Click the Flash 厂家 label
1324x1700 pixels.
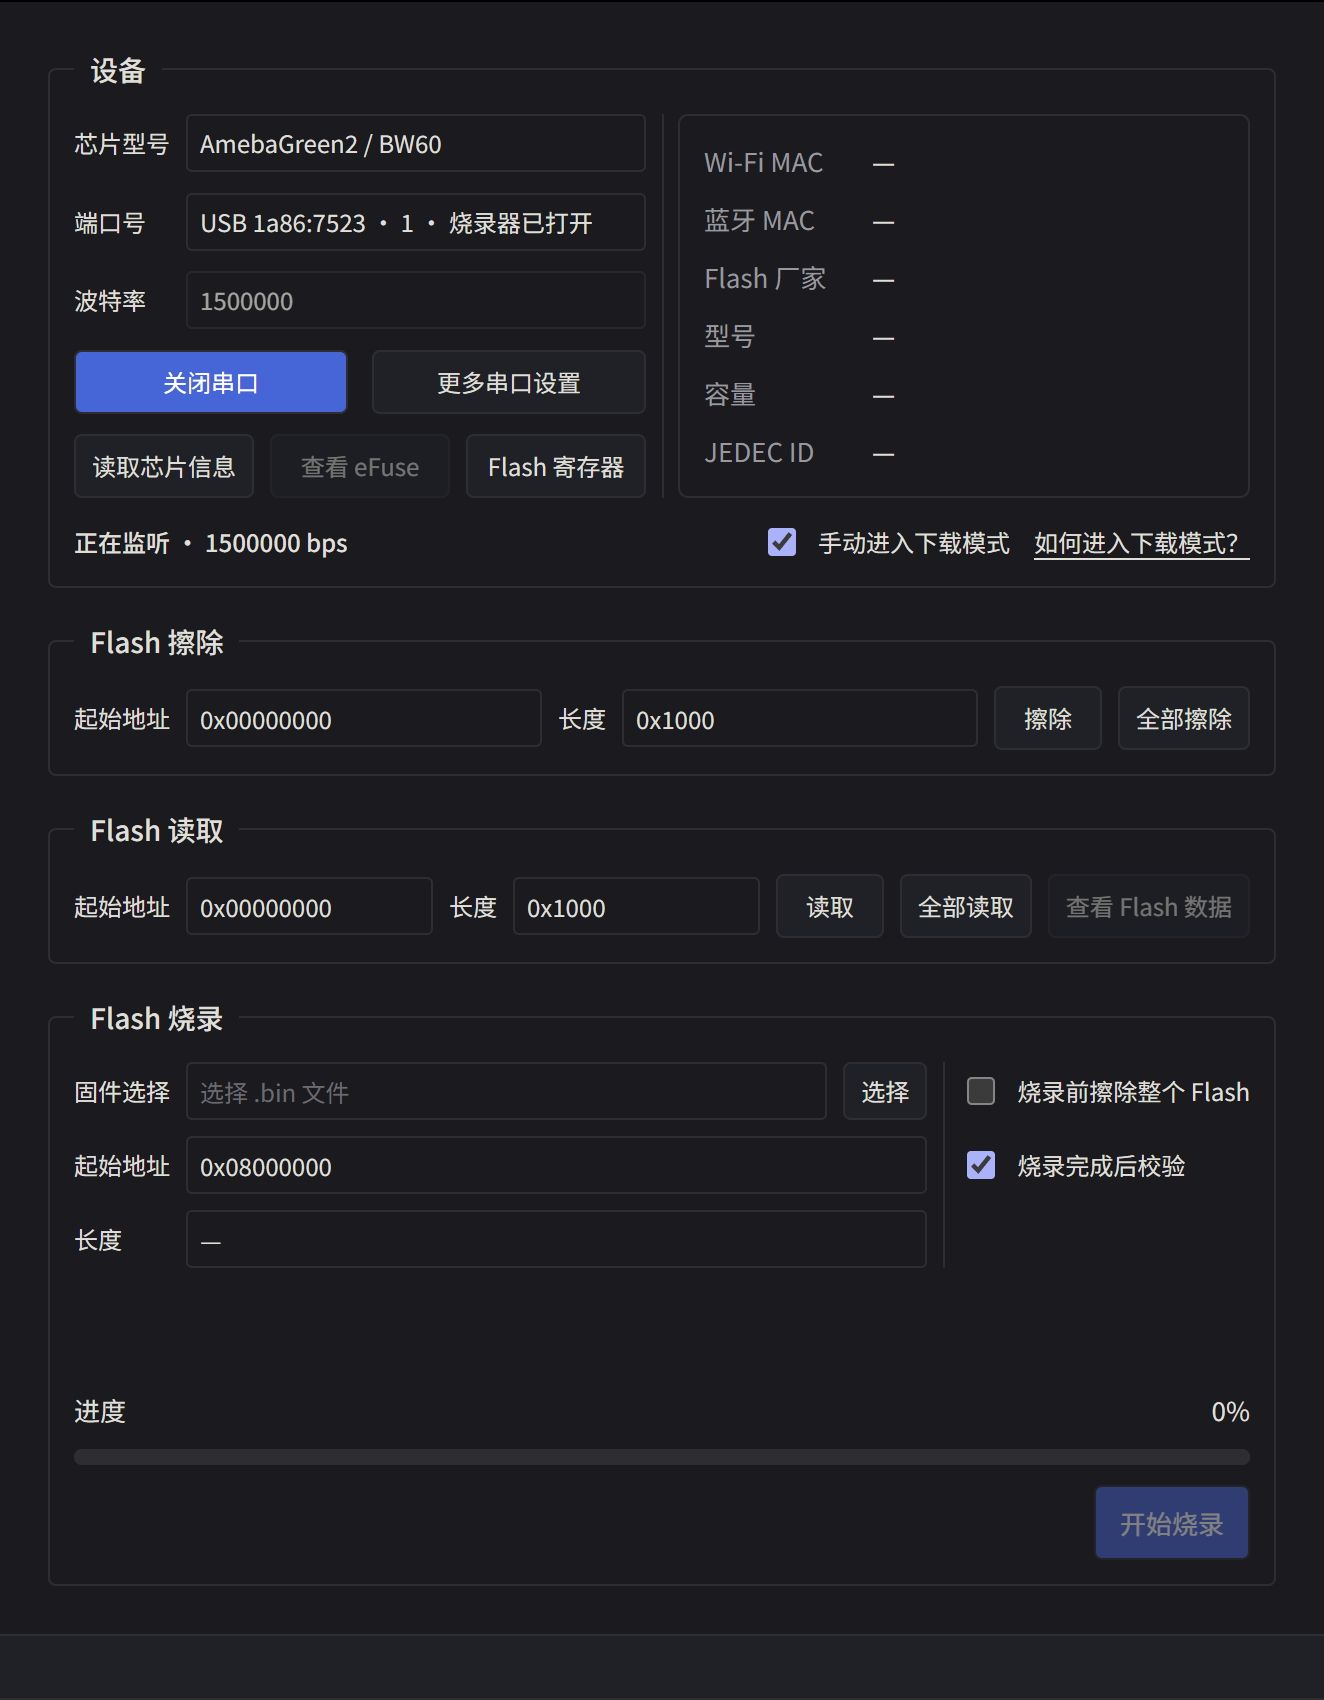[766, 279]
